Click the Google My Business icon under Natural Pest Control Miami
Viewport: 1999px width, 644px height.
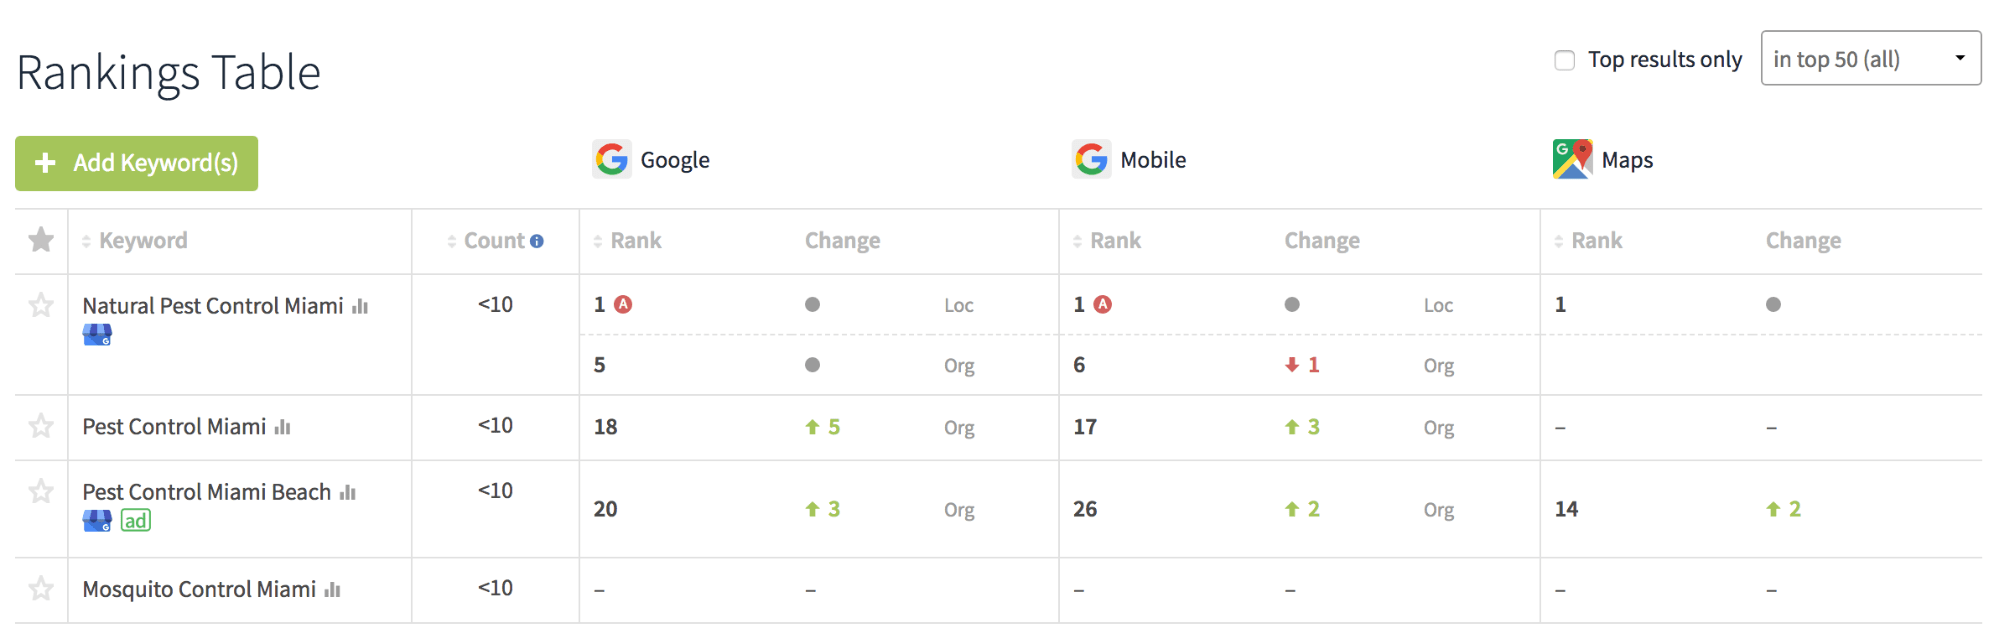pyautogui.click(x=97, y=335)
